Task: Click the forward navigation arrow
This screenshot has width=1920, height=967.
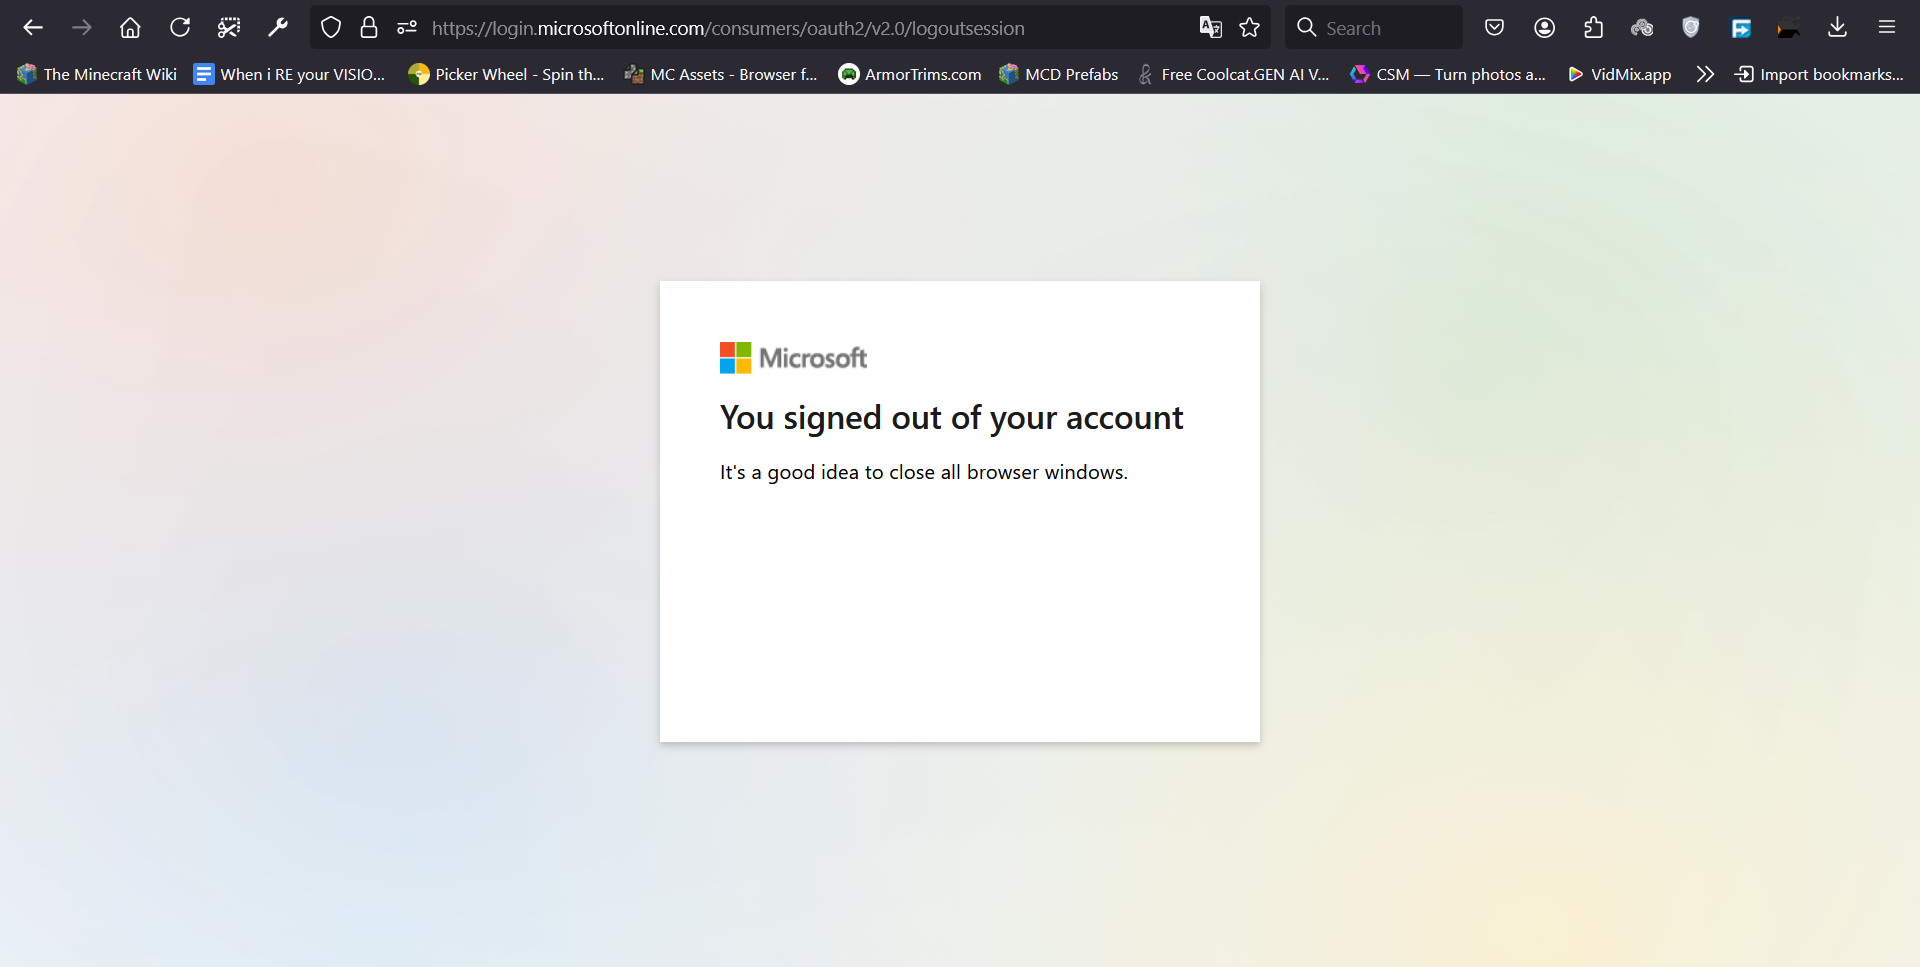Action: (x=82, y=28)
